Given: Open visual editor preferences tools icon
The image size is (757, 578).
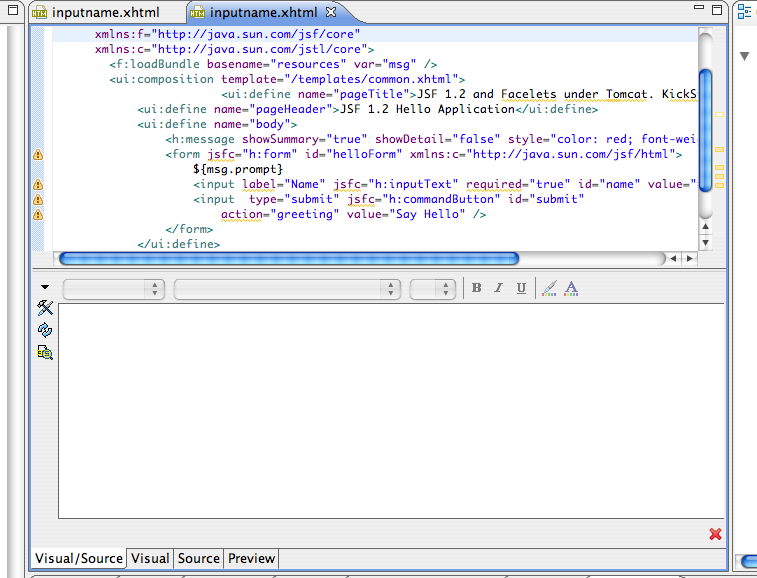Looking at the screenshot, I should 45,308.
